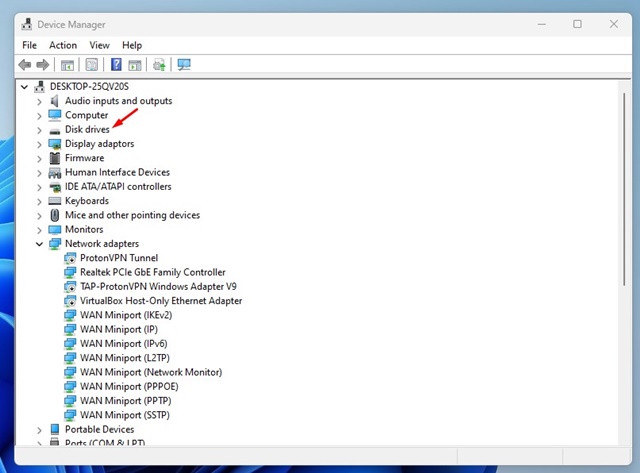
Task: Click the Monitors icon
Action: [x=55, y=229]
